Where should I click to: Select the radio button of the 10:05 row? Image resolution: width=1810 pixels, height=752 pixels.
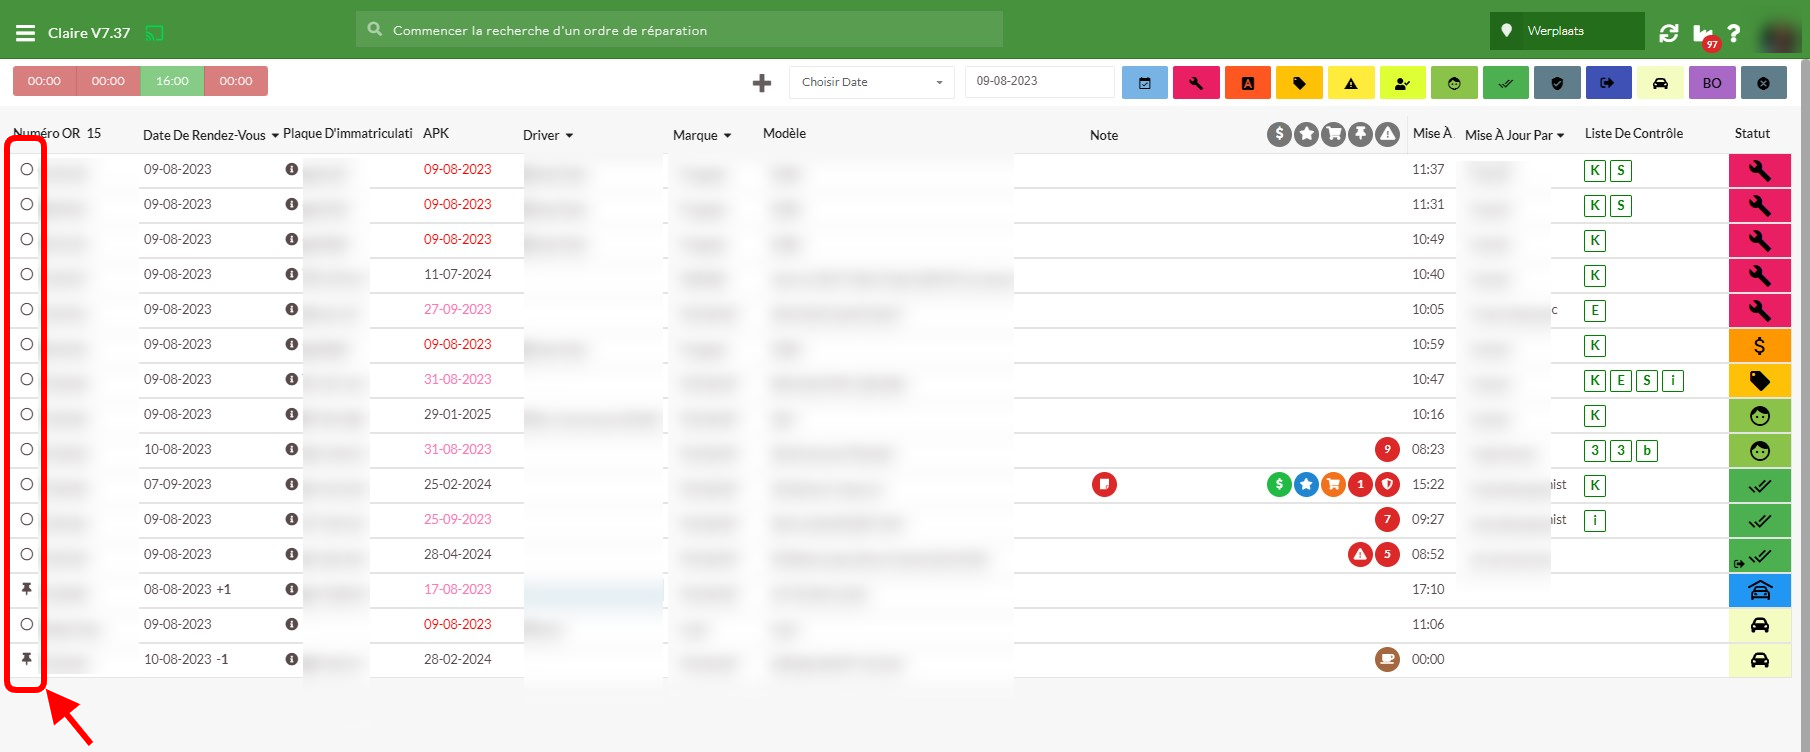pyautogui.click(x=27, y=309)
